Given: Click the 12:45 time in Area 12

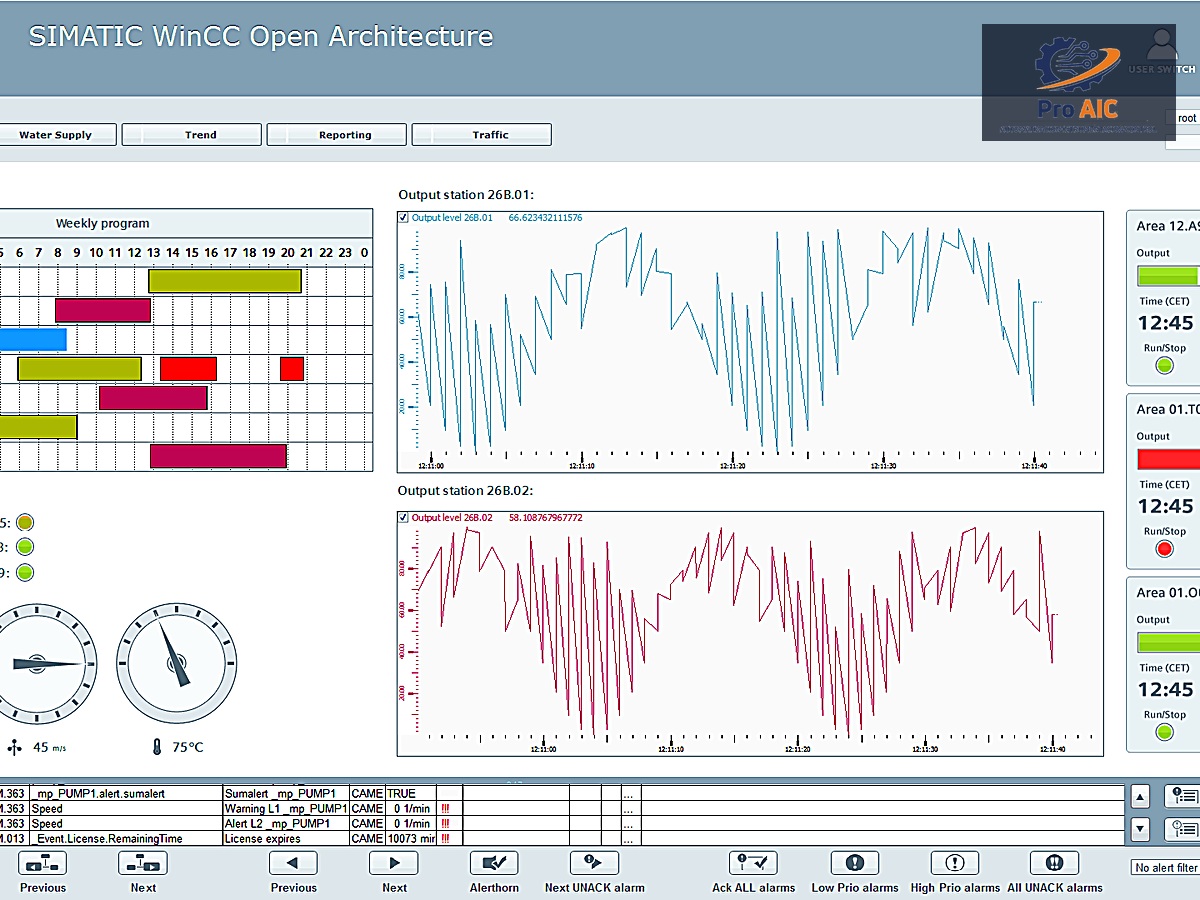Looking at the screenshot, I should pos(1165,323).
